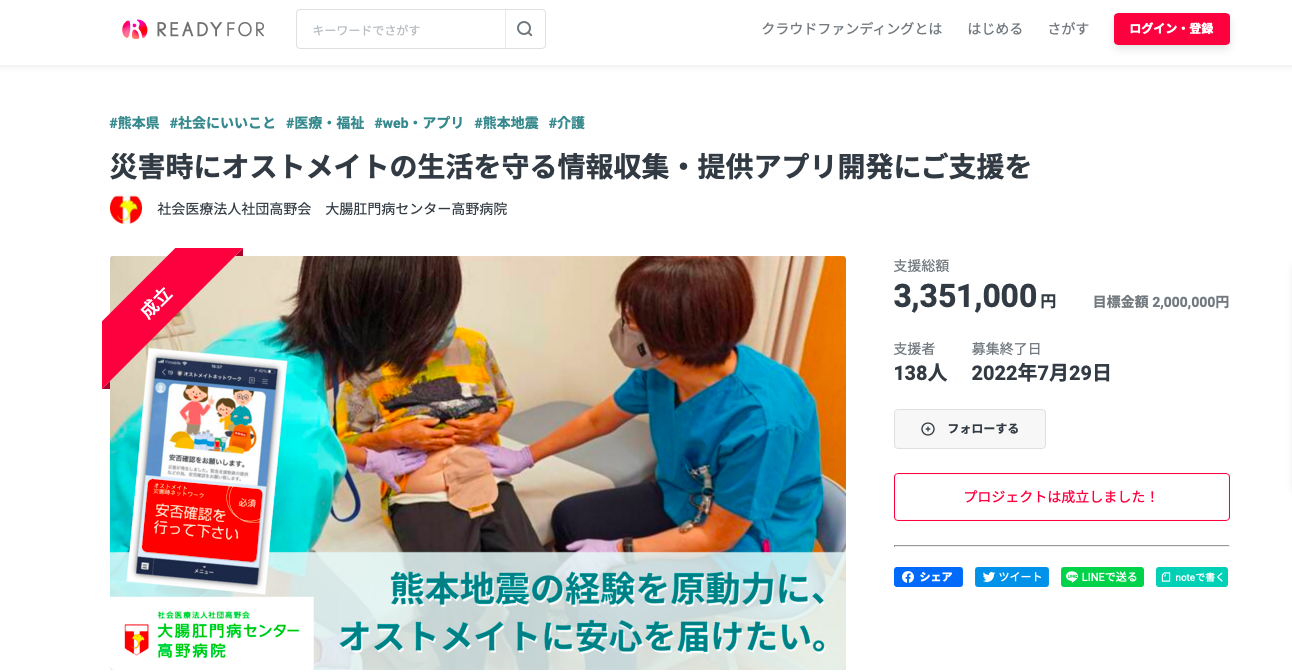Share project via Facebook シェア button
This screenshot has height=672, width=1292.
tap(928, 577)
